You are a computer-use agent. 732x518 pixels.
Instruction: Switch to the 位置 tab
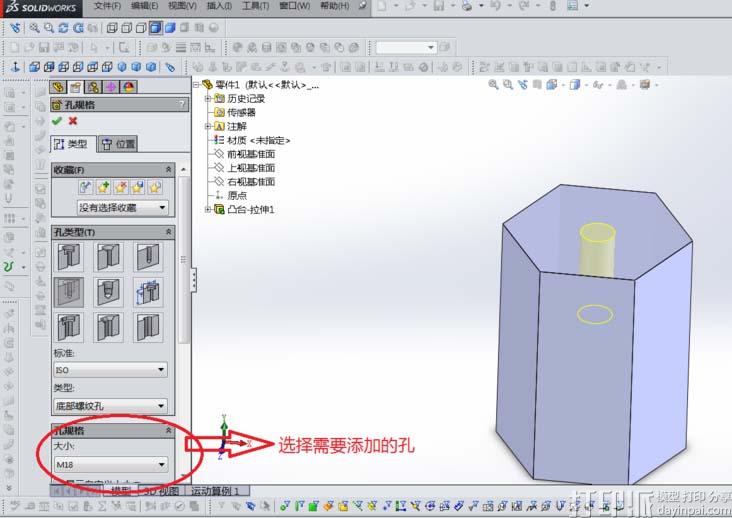118,144
